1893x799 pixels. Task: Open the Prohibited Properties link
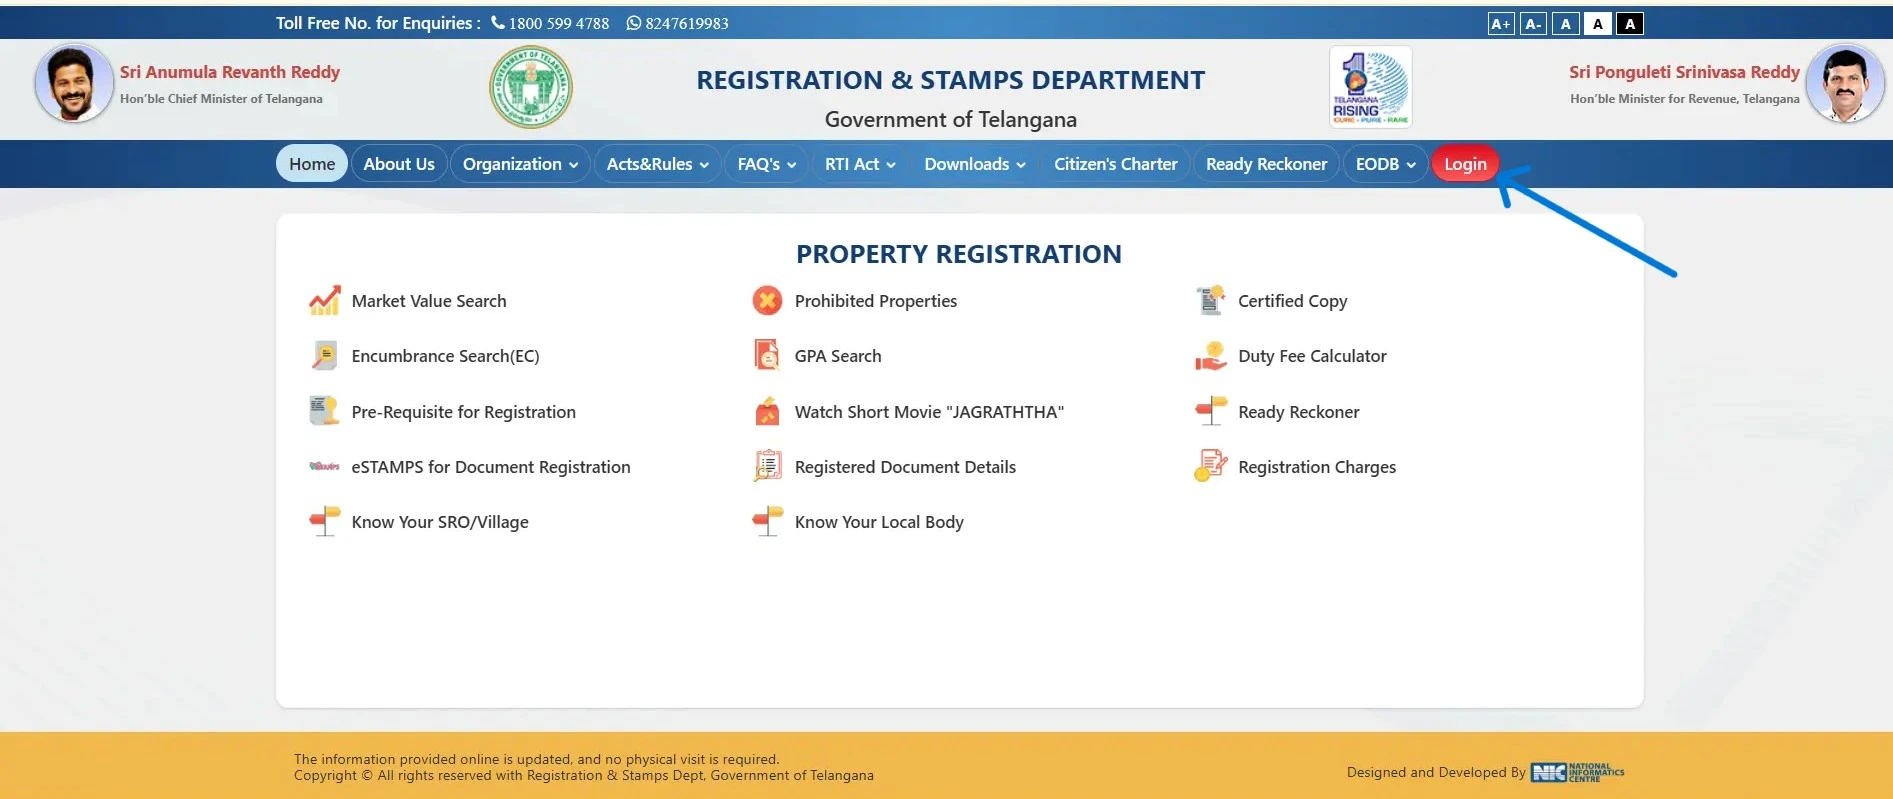tap(876, 301)
